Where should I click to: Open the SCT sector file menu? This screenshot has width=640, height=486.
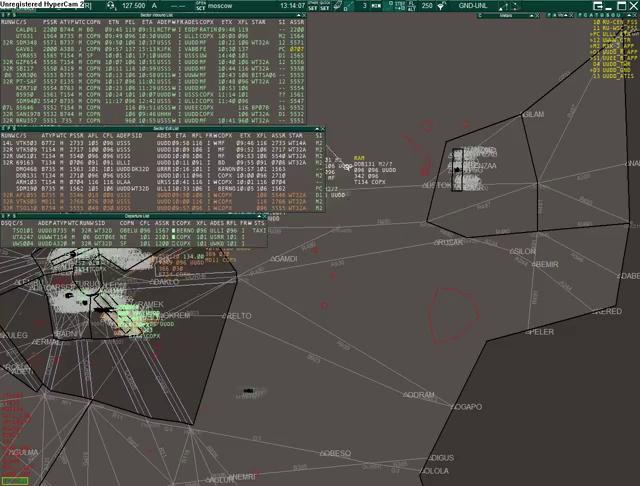200,6
